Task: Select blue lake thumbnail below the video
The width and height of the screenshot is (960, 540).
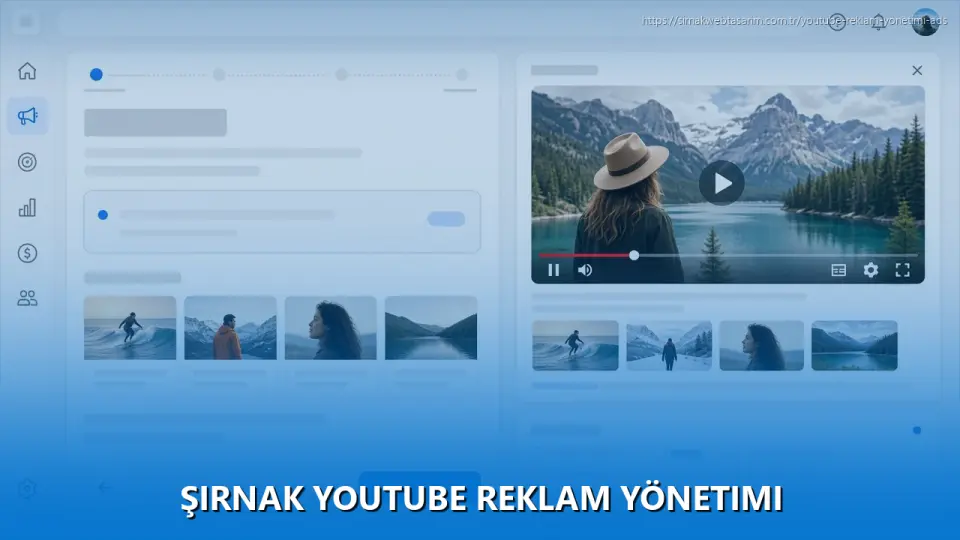Action: point(855,345)
